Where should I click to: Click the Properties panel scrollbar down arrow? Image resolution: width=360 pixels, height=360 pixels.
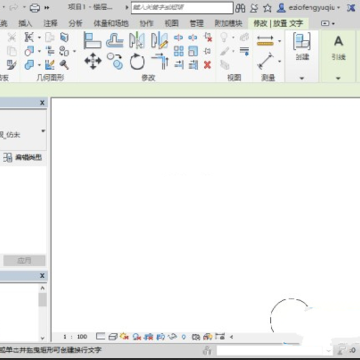pos(42,338)
